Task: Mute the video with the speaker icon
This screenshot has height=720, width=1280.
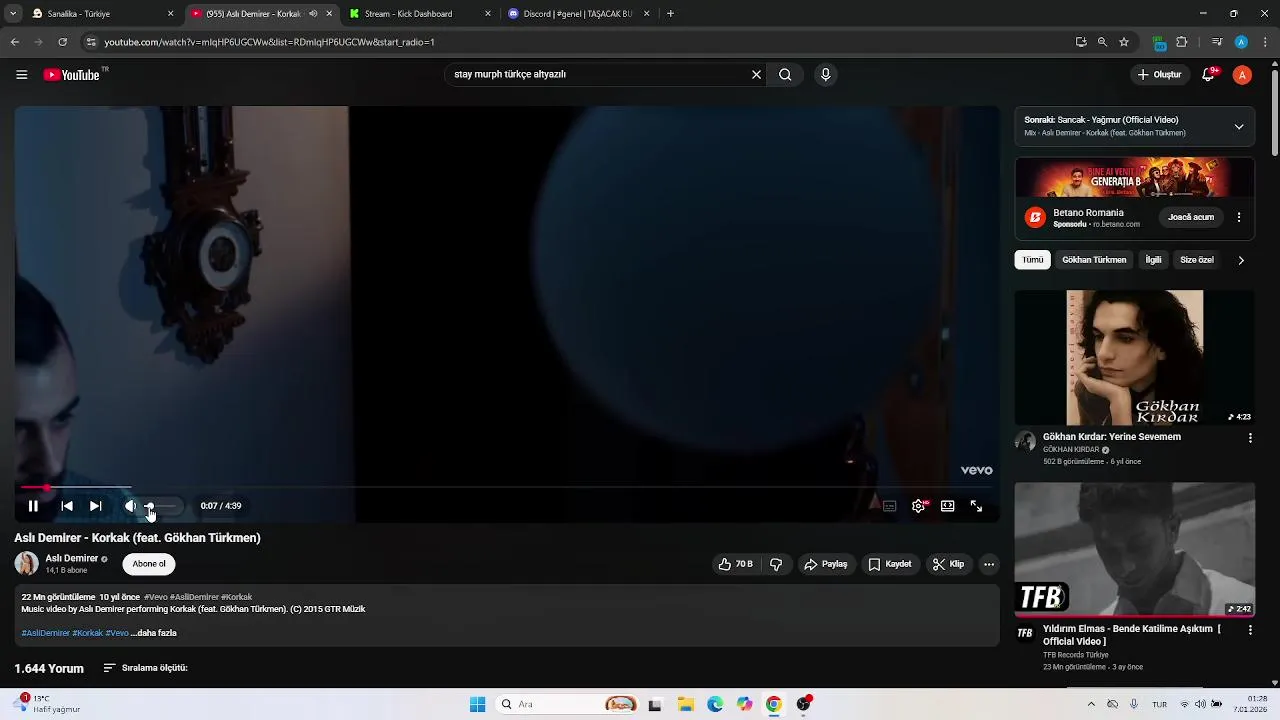Action: (130, 506)
